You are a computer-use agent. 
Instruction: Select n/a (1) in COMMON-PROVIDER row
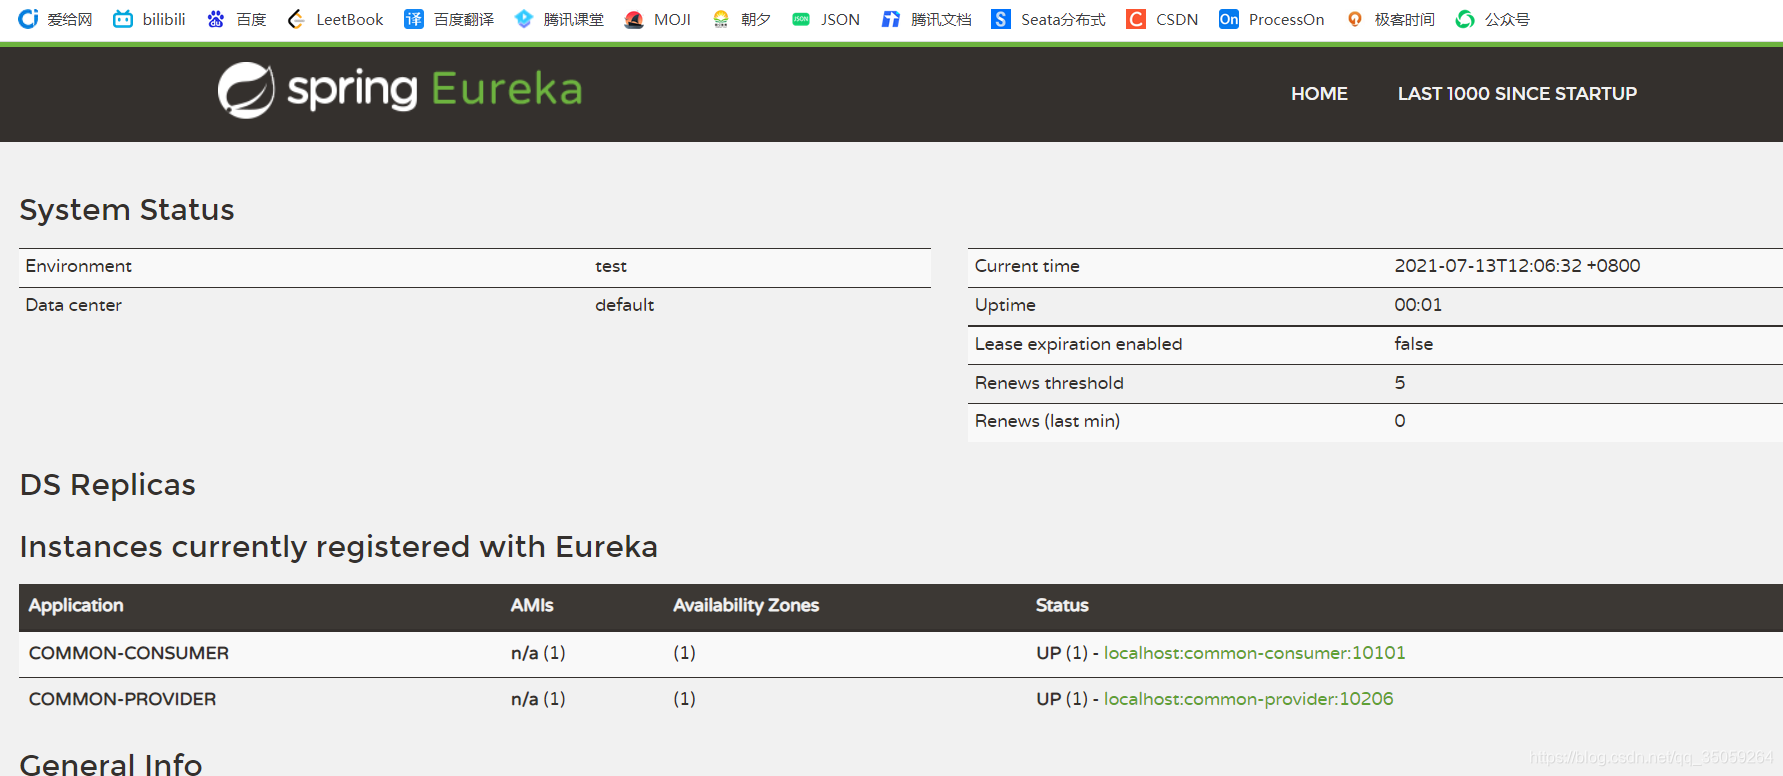(538, 699)
